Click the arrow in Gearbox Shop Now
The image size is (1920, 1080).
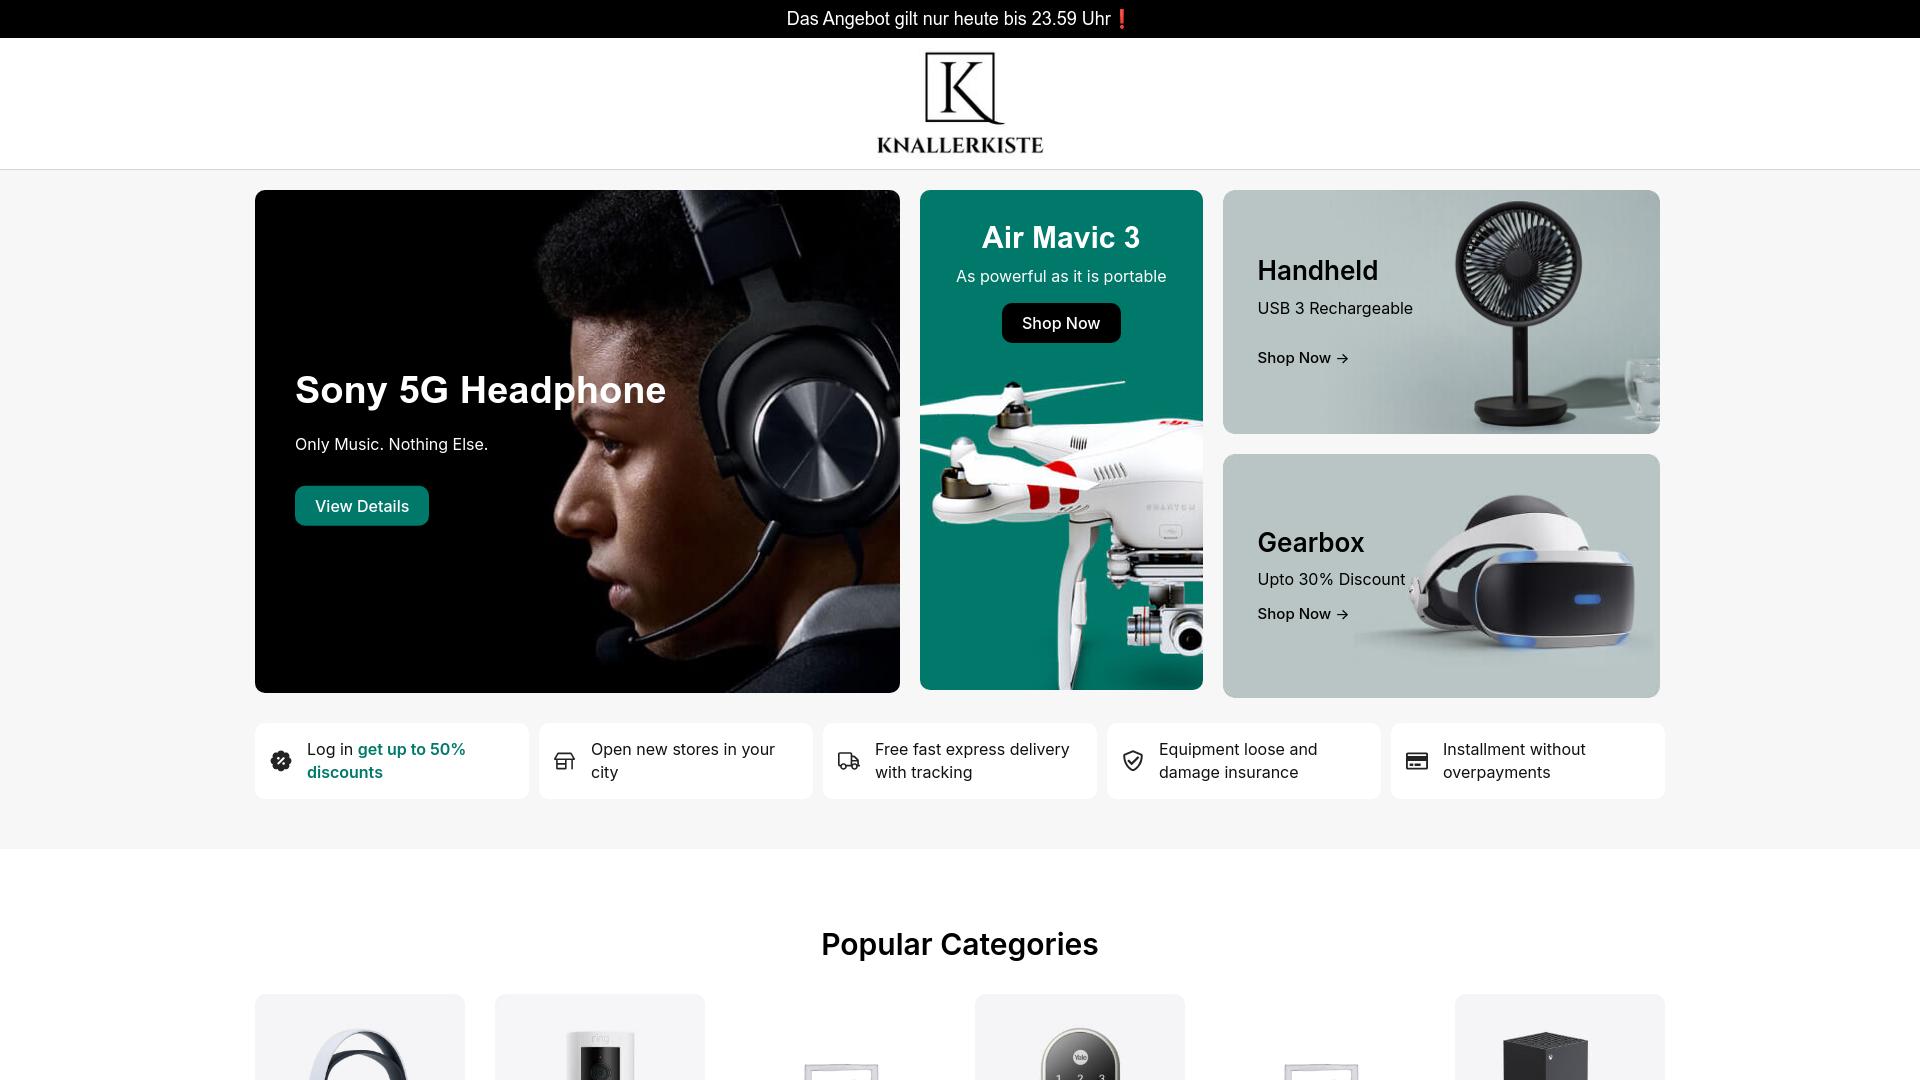(1342, 614)
